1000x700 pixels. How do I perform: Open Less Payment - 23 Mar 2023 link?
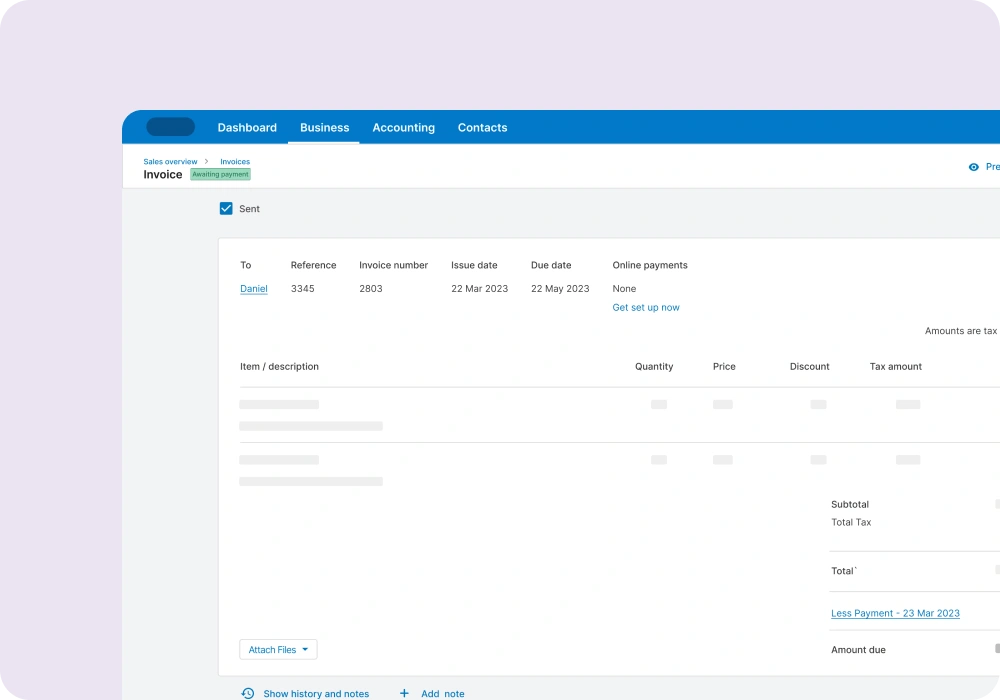pos(895,613)
